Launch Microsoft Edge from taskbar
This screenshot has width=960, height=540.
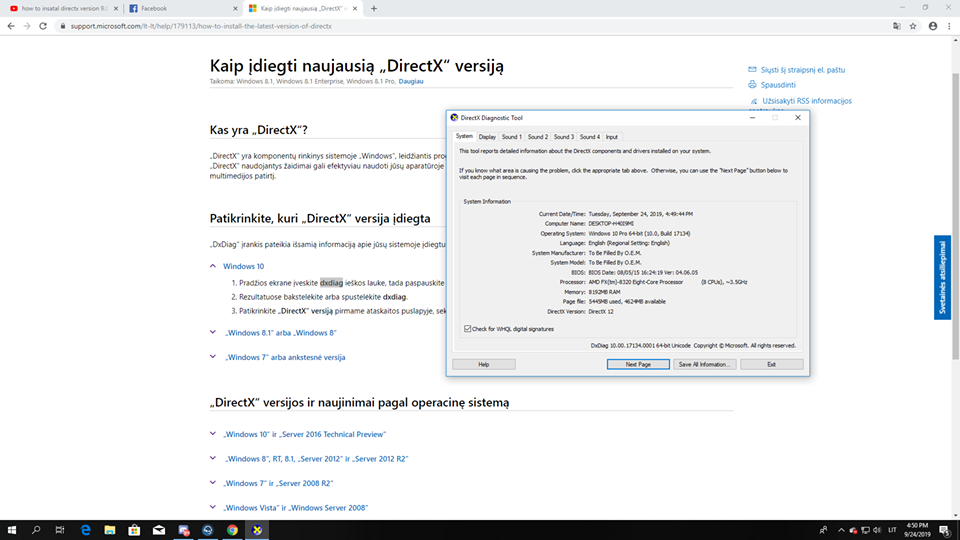(85, 530)
